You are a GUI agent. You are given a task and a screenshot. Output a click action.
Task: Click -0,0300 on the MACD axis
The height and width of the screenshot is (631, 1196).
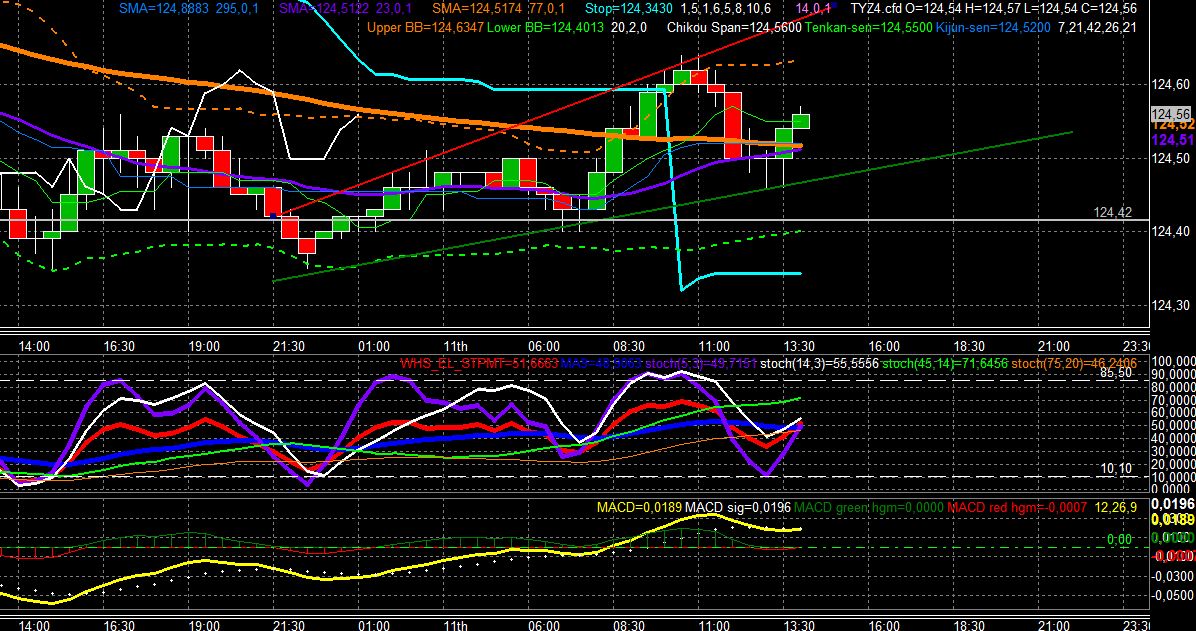1174,575
